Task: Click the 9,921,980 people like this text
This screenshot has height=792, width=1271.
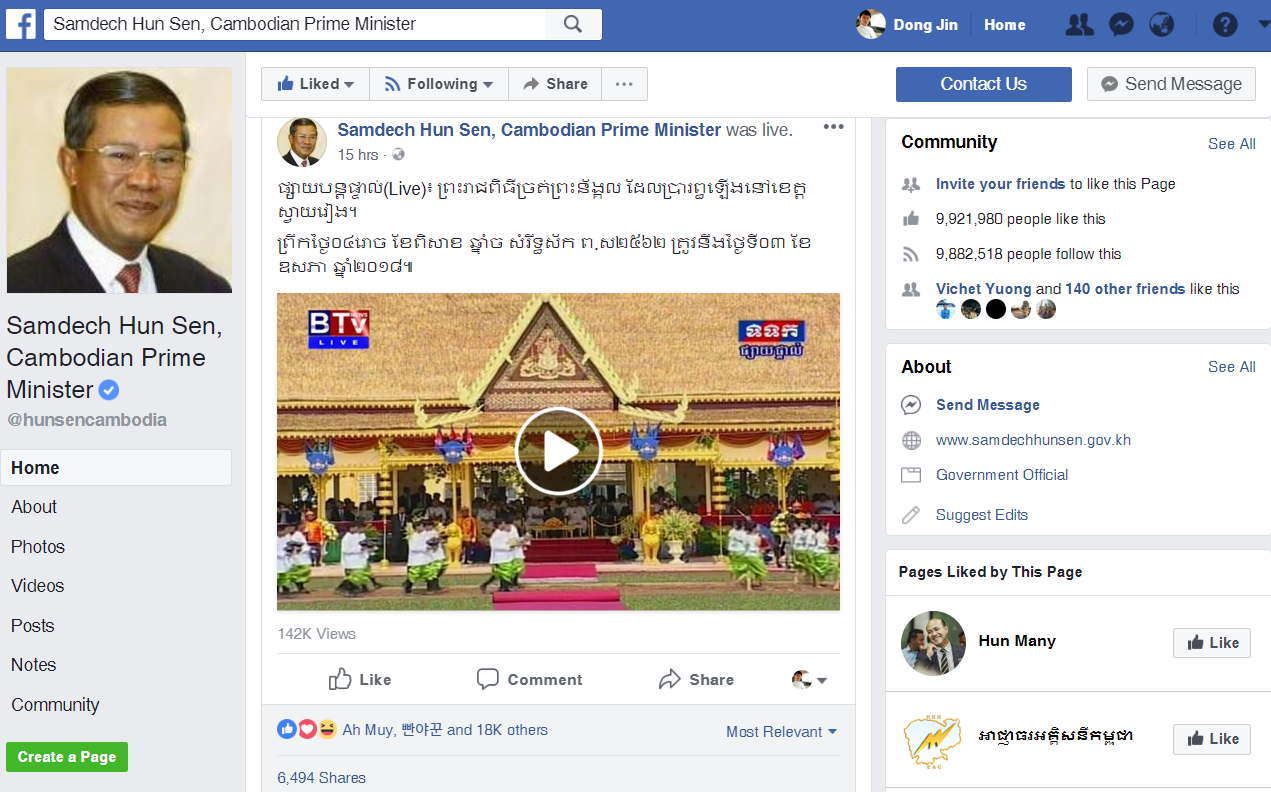Action: click(x=1021, y=219)
